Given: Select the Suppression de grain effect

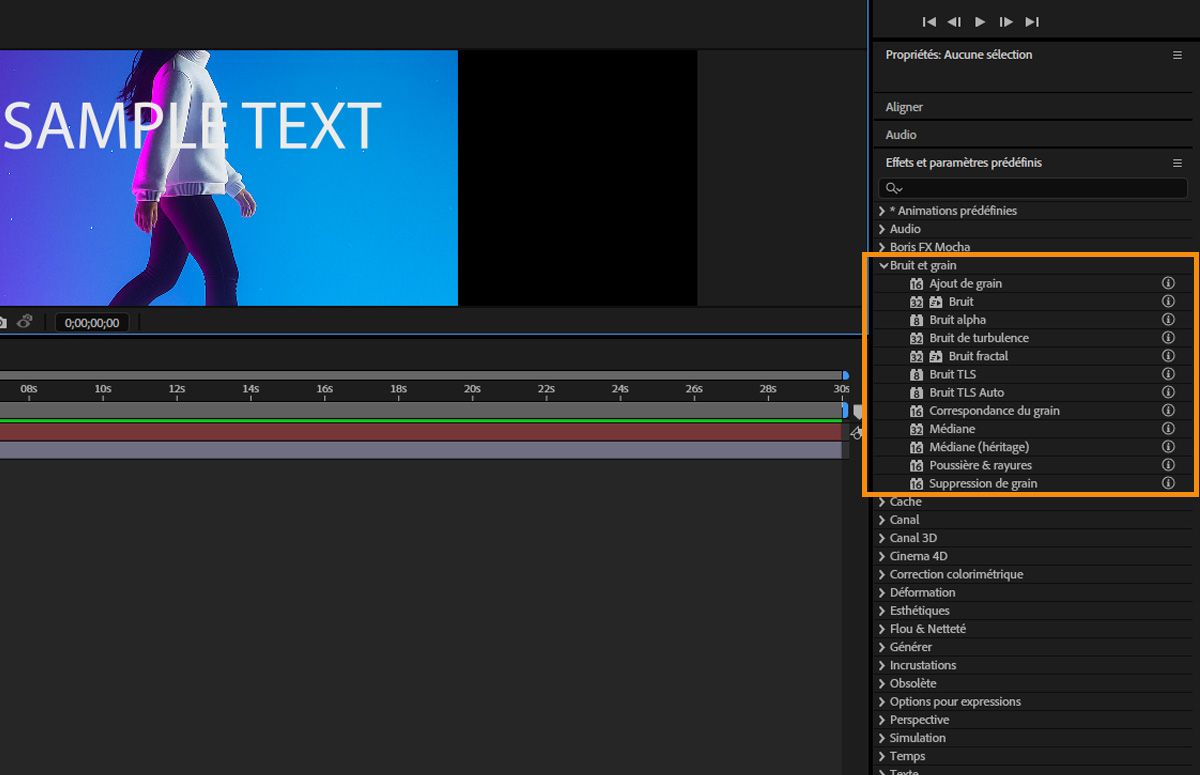Looking at the screenshot, I should (x=982, y=484).
